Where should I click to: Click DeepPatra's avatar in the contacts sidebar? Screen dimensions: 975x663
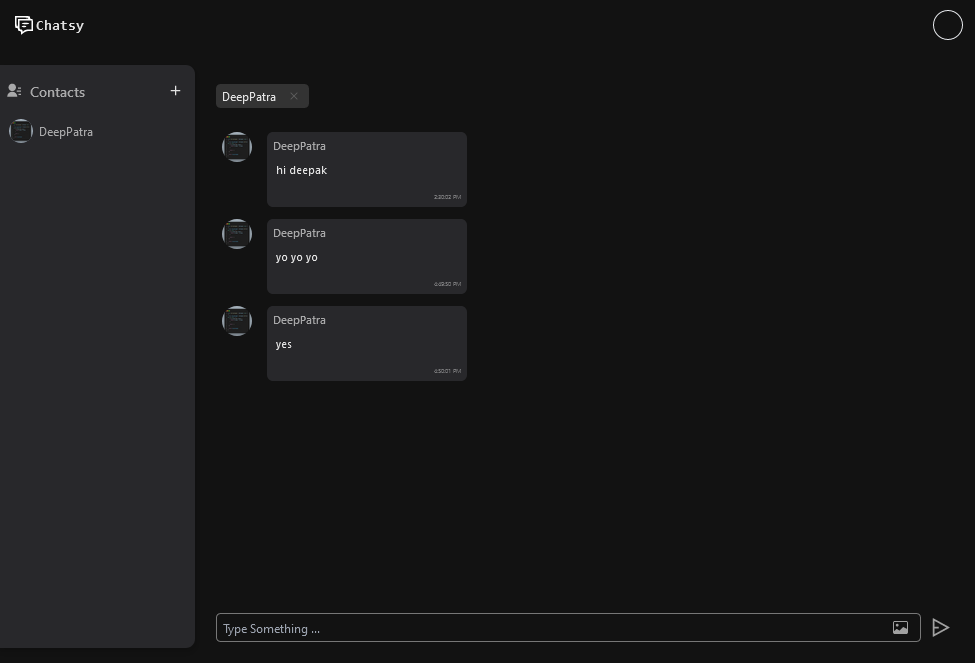[x=21, y=131]
